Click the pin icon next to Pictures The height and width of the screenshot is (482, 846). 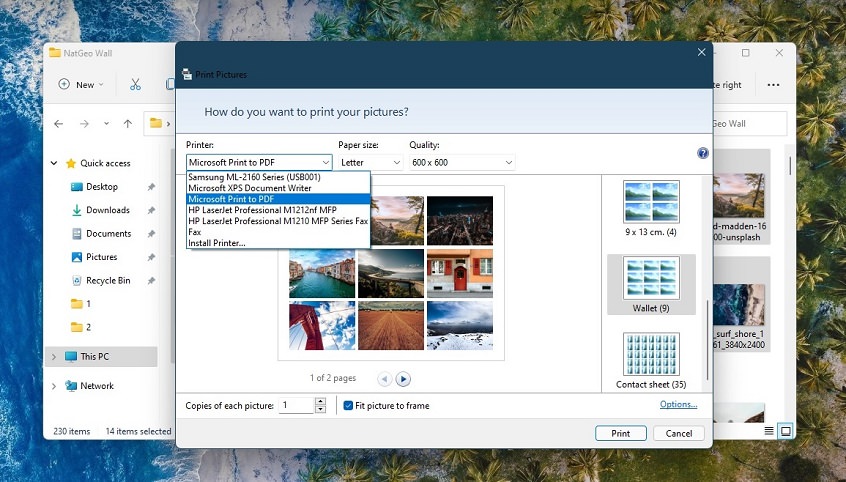pyautogui.click(x=151, y=257)
